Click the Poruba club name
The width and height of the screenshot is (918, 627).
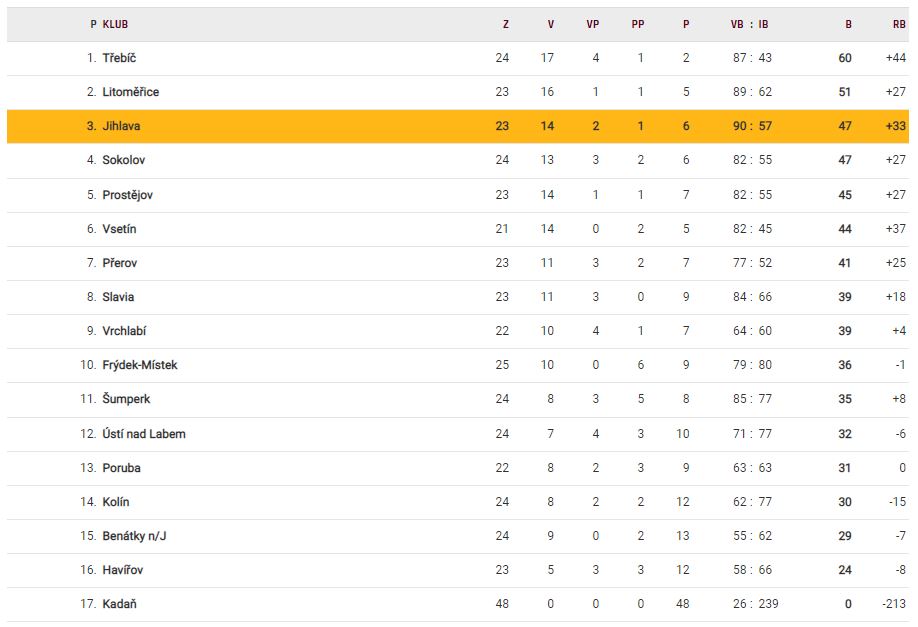pos(121,468)
